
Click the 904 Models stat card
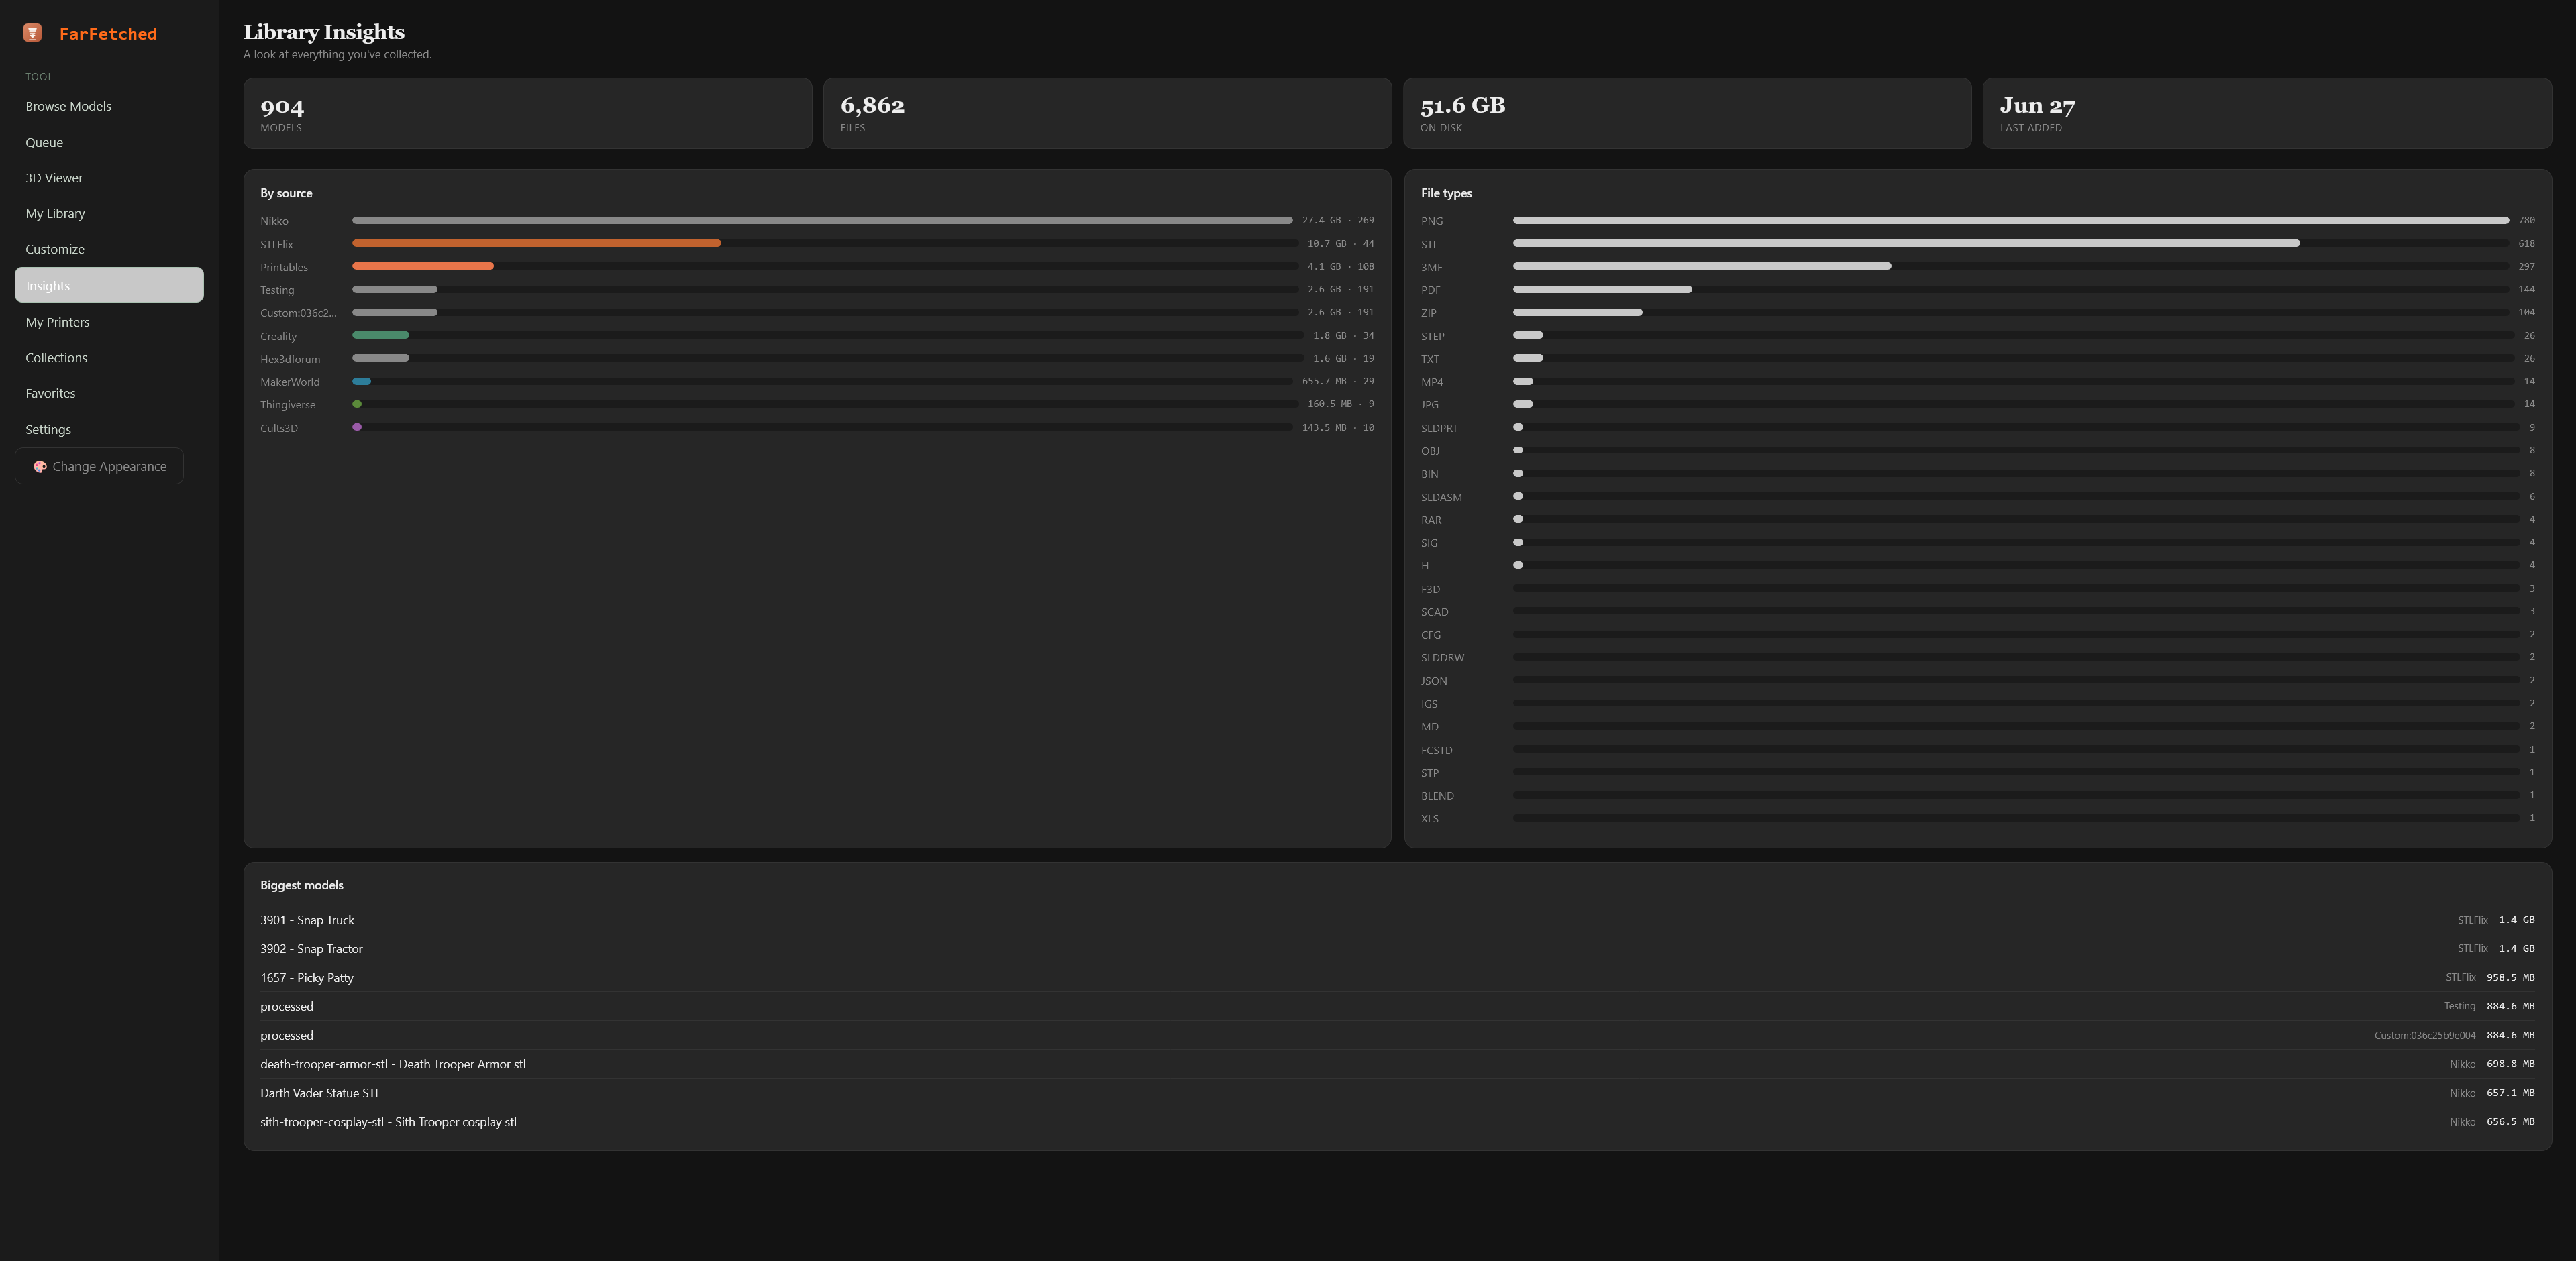(x=528, y=114)
